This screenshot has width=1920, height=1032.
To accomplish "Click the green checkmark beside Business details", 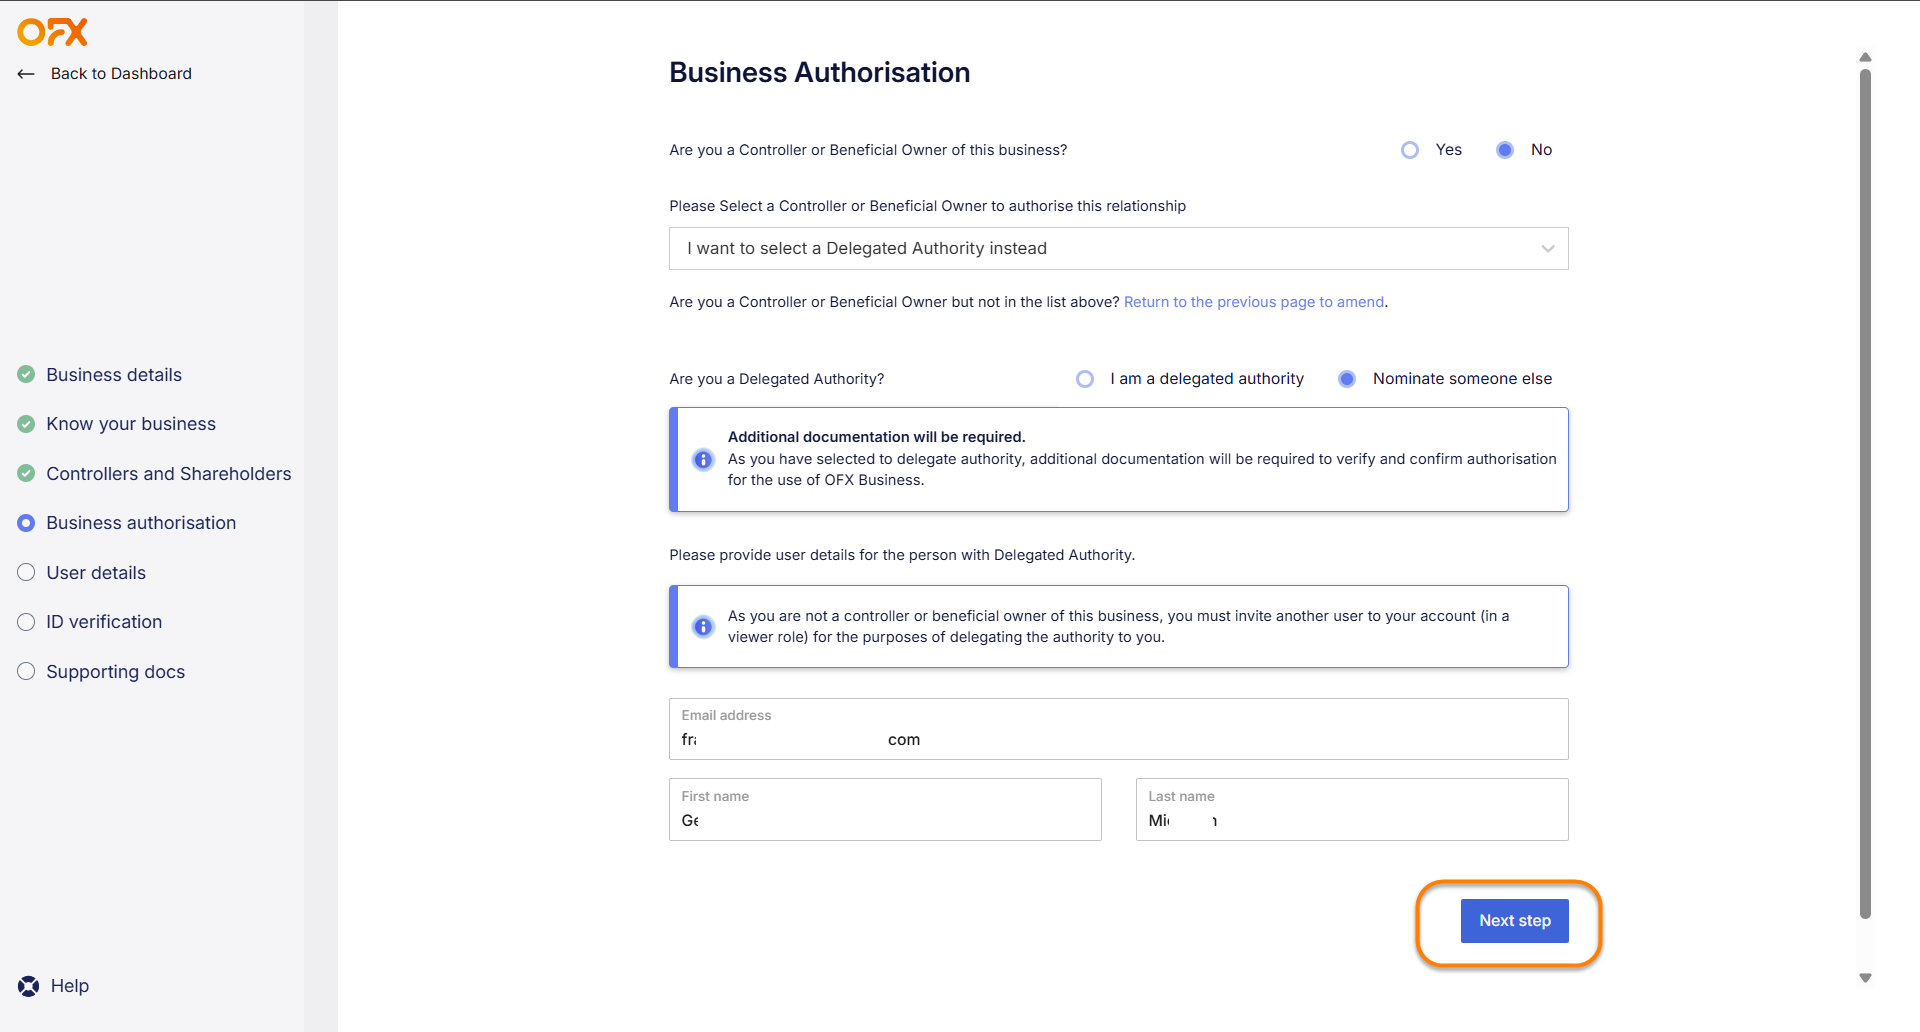I will (26, 375).
